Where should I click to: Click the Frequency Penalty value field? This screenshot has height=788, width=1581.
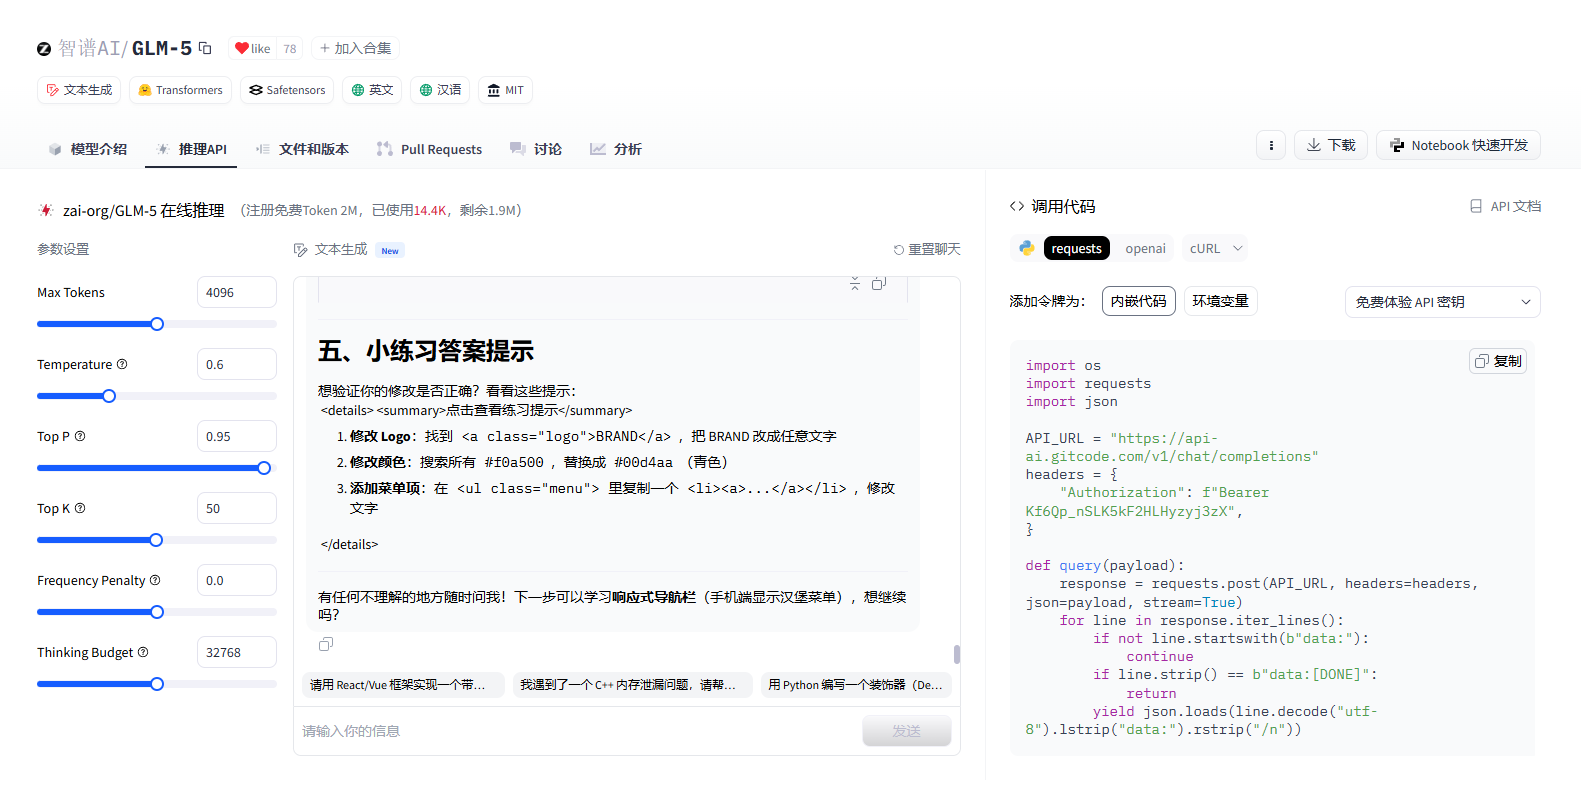pyautogui.click(x=237, y=580)
